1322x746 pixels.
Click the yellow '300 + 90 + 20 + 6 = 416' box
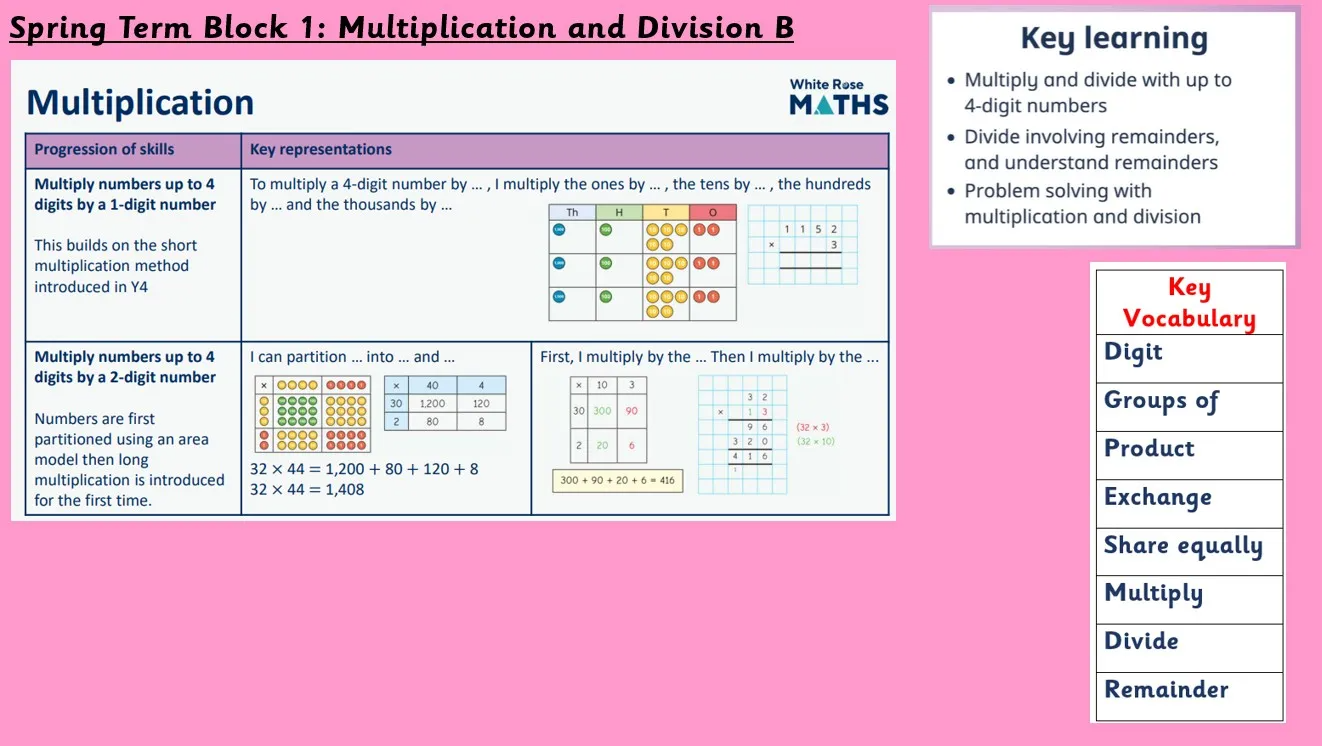617,480
